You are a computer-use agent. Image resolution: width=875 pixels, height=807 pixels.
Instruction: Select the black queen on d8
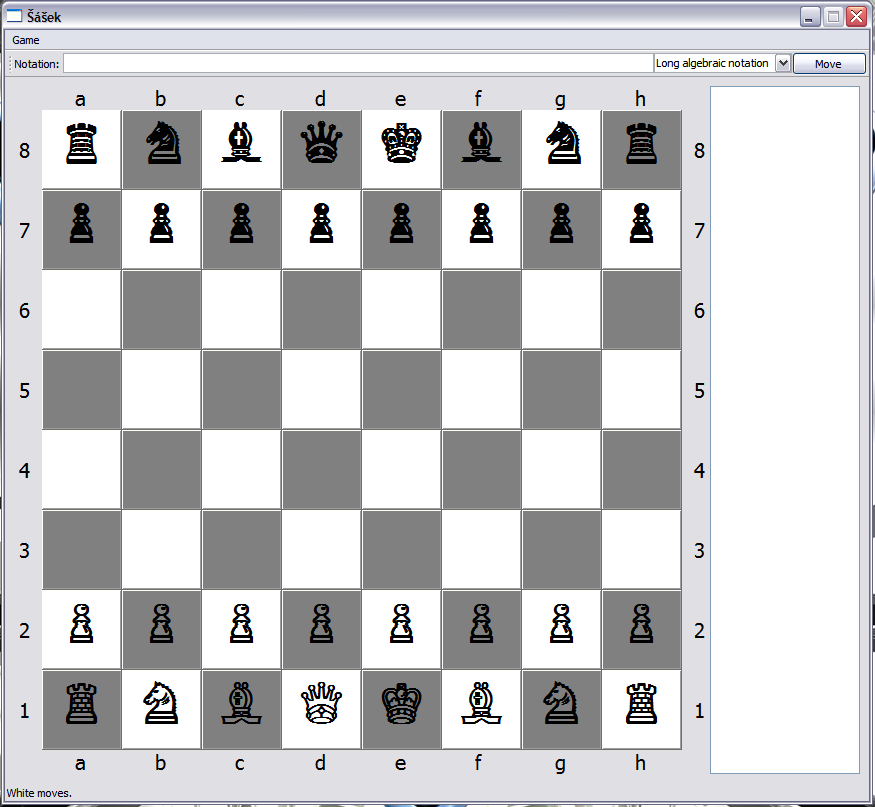321,143
